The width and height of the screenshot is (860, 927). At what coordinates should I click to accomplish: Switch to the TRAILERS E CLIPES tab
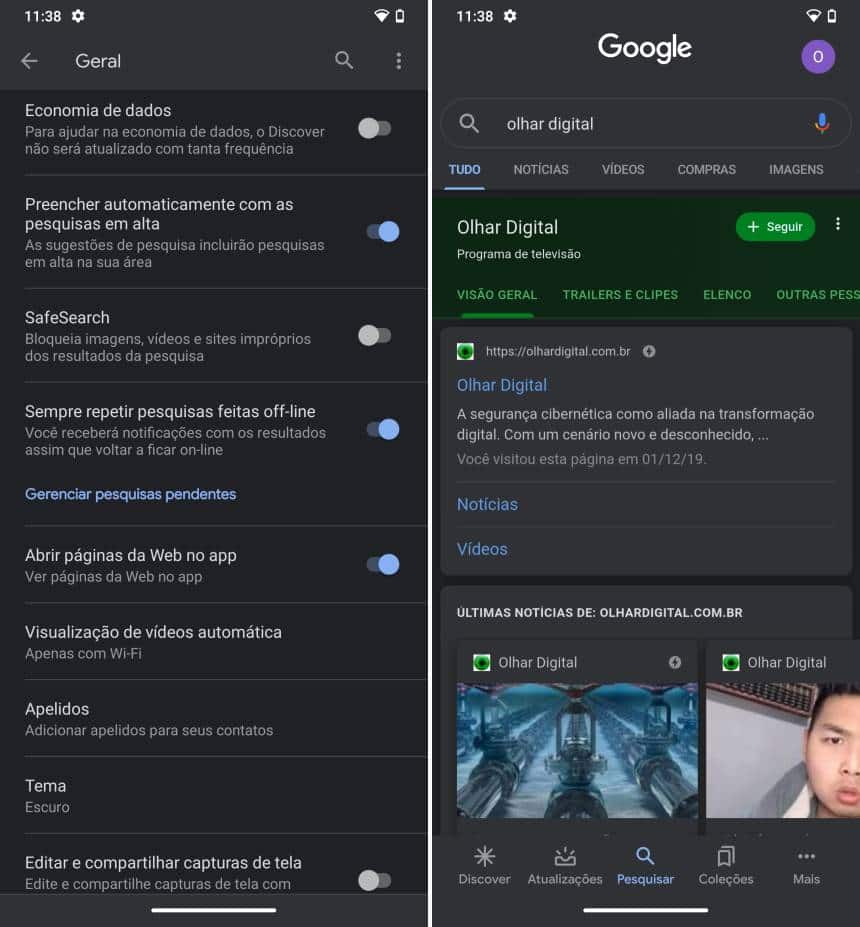point(620,295)
